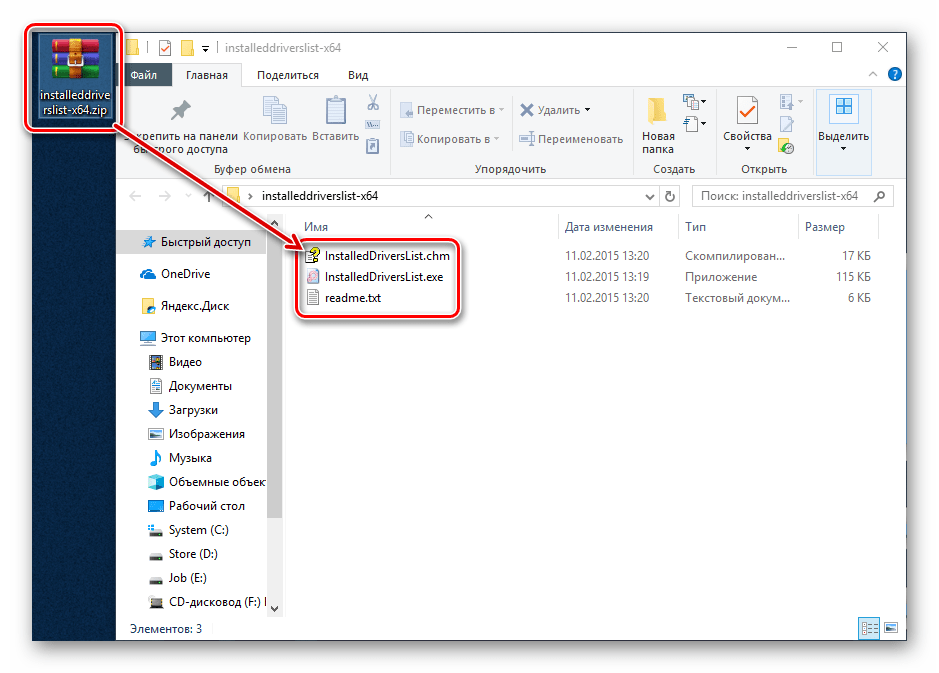939x673 pixels.
Task: Select the readme.txt file
Action: [x=343, y=298]
